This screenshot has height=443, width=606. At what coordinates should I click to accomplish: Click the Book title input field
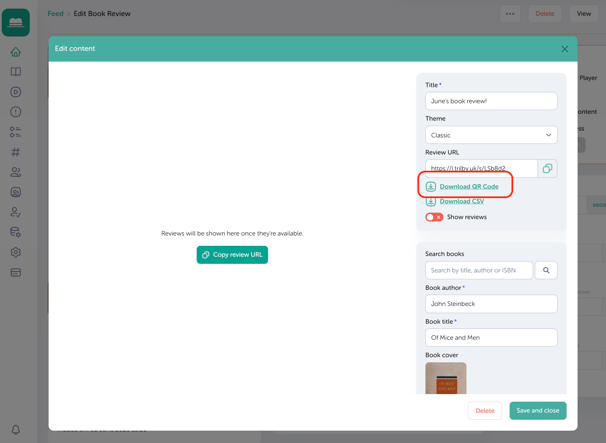click(491, 337)
